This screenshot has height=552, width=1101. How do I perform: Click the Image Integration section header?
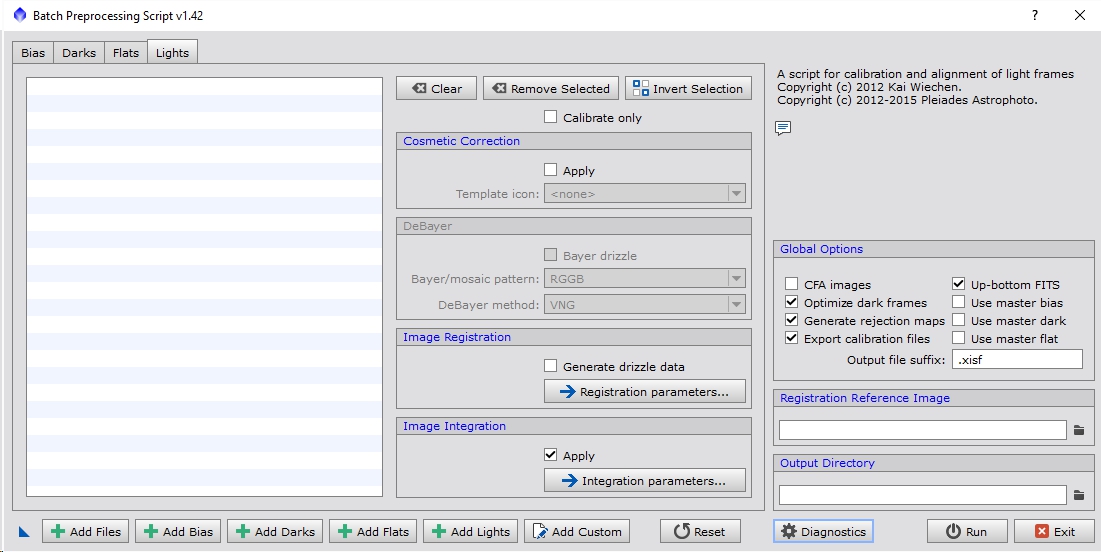coord(574,426)
